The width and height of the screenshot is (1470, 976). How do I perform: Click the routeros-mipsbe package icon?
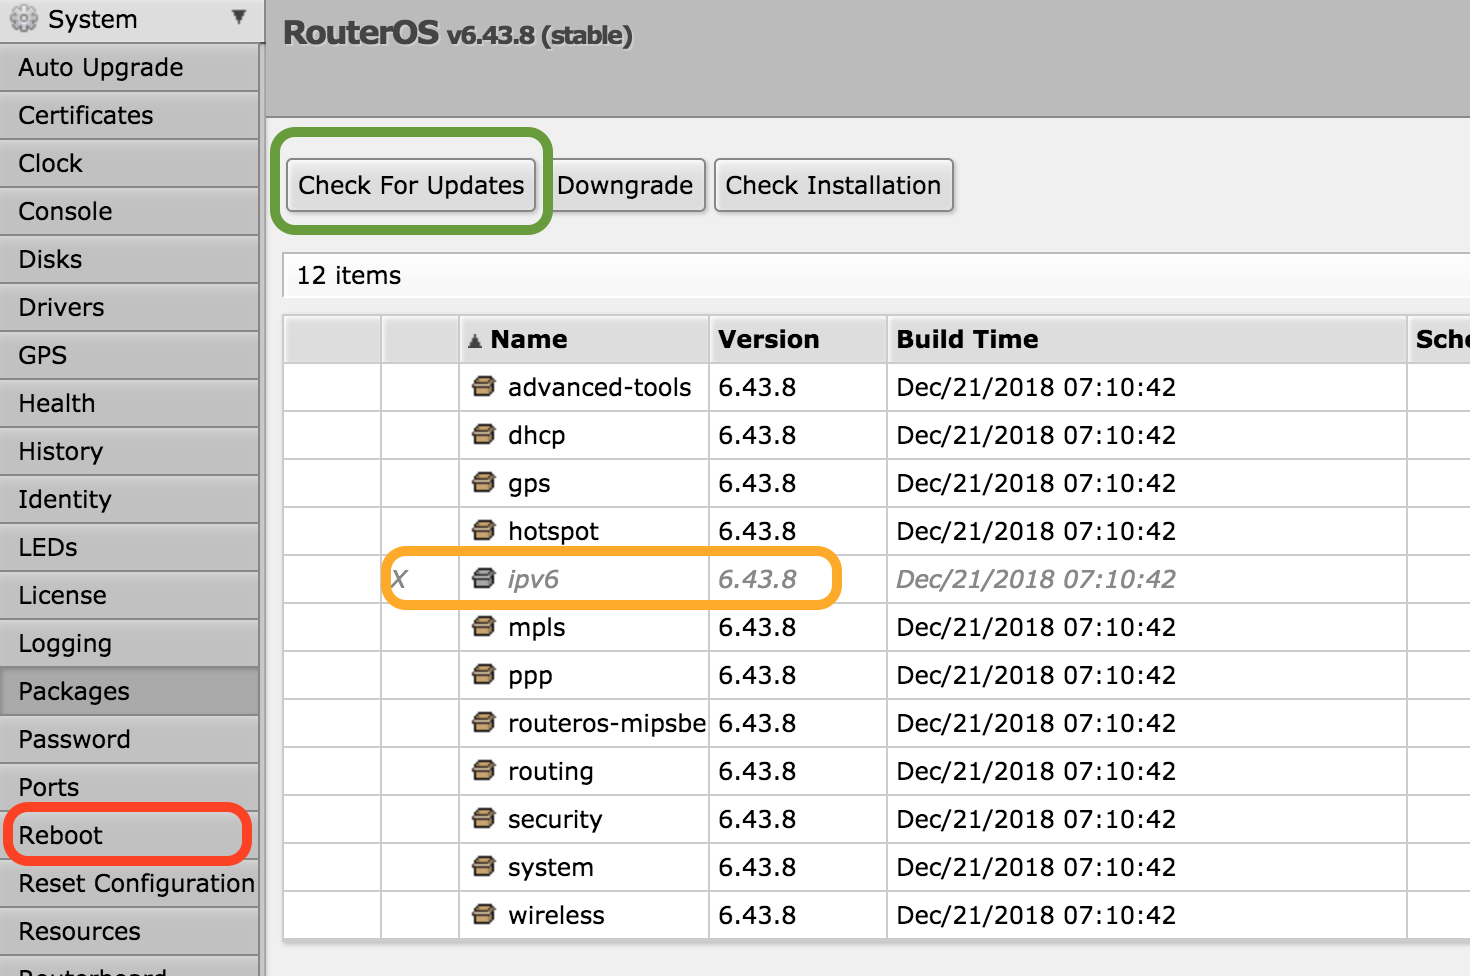(484, 722)
